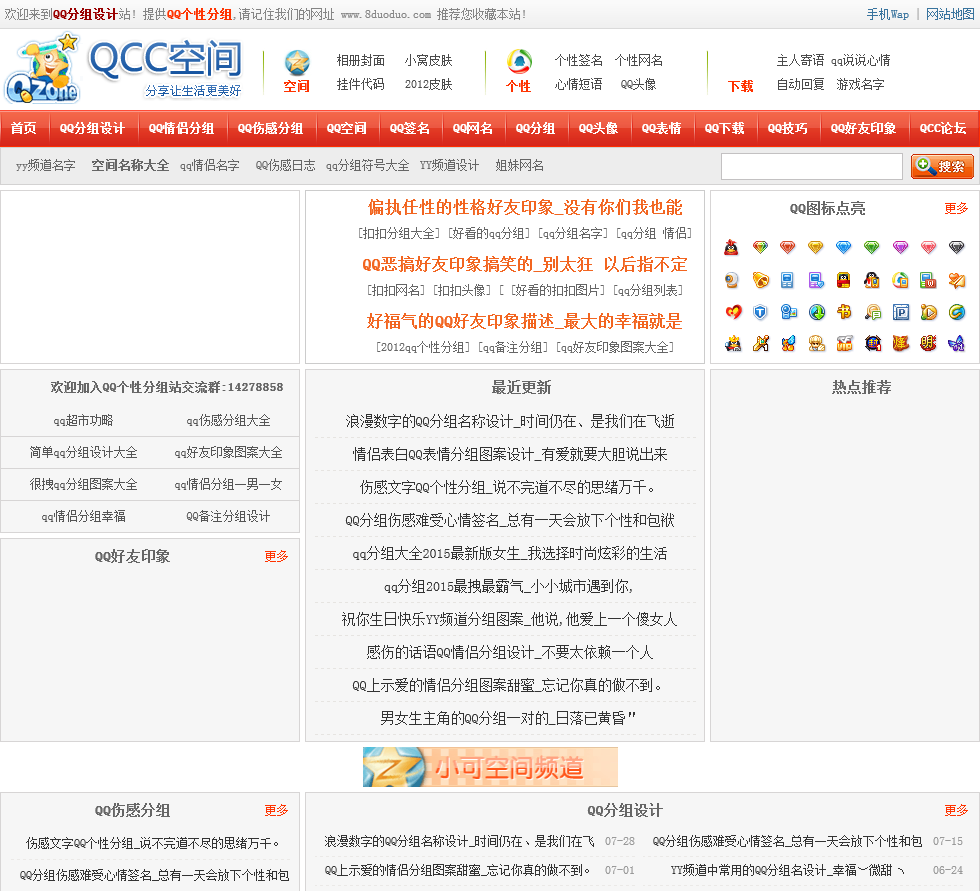Open the 手机Wap link
Viewport: 980px width, 891px height.
(888, 14)
